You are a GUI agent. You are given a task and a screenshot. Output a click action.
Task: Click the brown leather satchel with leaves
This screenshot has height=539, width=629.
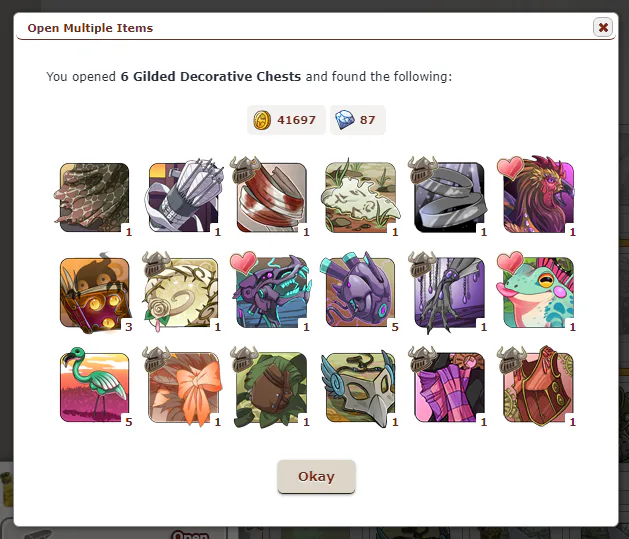tap(272, 387)
